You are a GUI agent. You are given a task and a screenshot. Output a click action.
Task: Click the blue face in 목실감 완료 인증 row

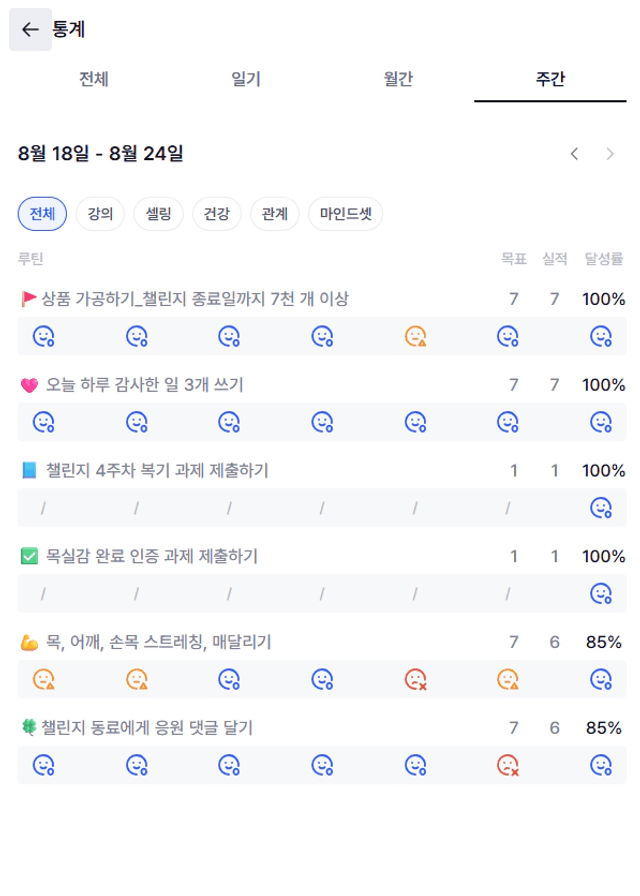pos(601,594)
